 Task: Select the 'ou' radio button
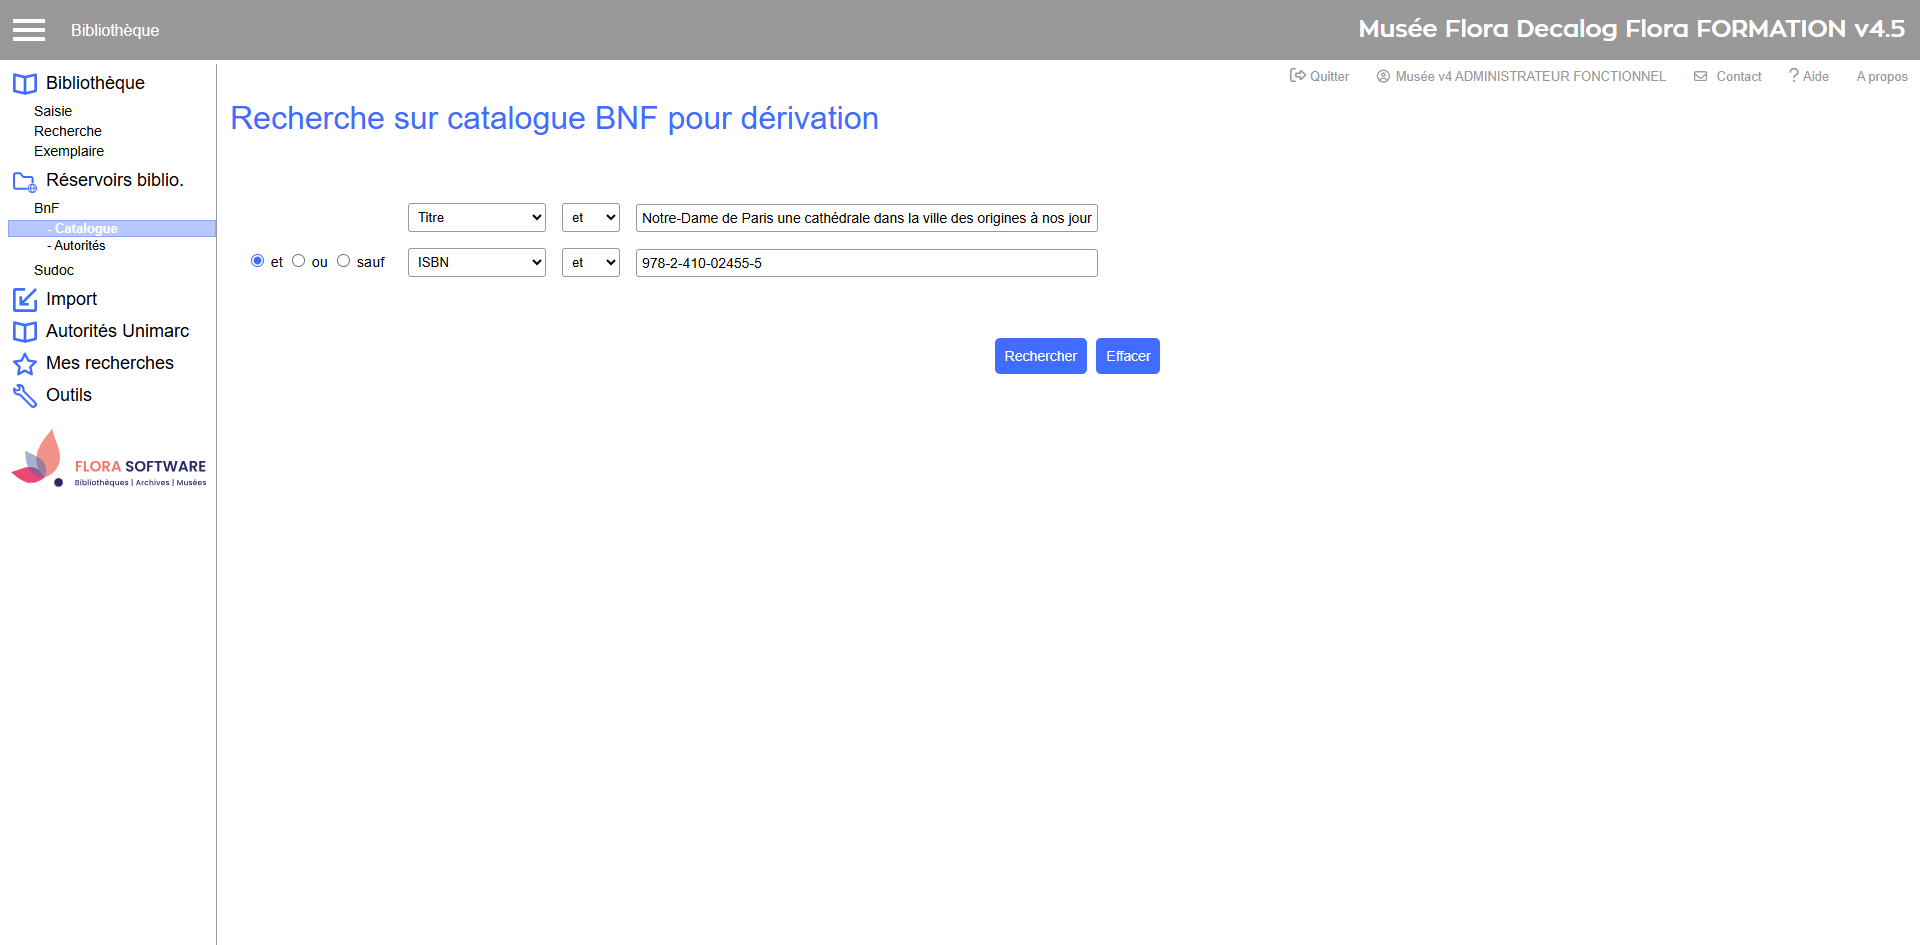(x=299, y=261)
